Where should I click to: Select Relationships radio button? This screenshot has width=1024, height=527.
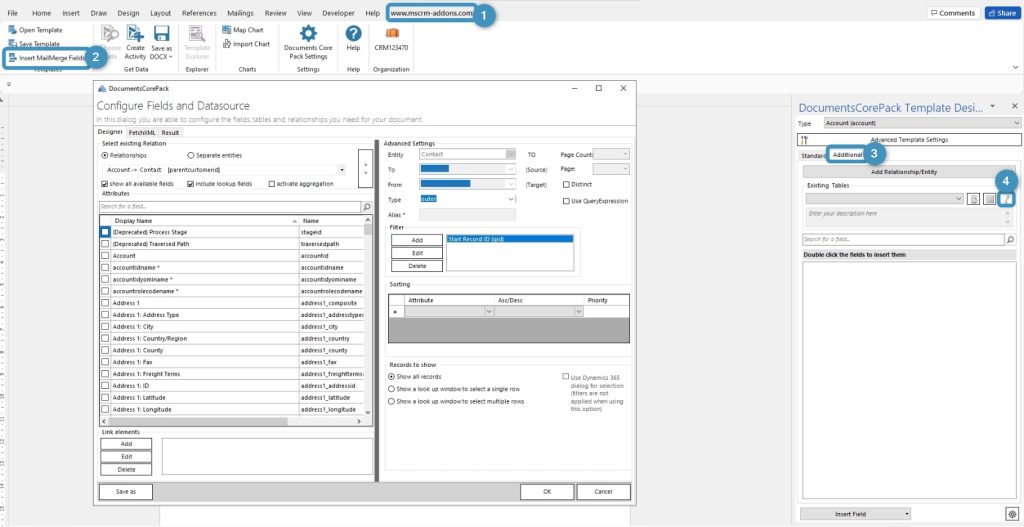pyautogui.click(x=104, y=155)
